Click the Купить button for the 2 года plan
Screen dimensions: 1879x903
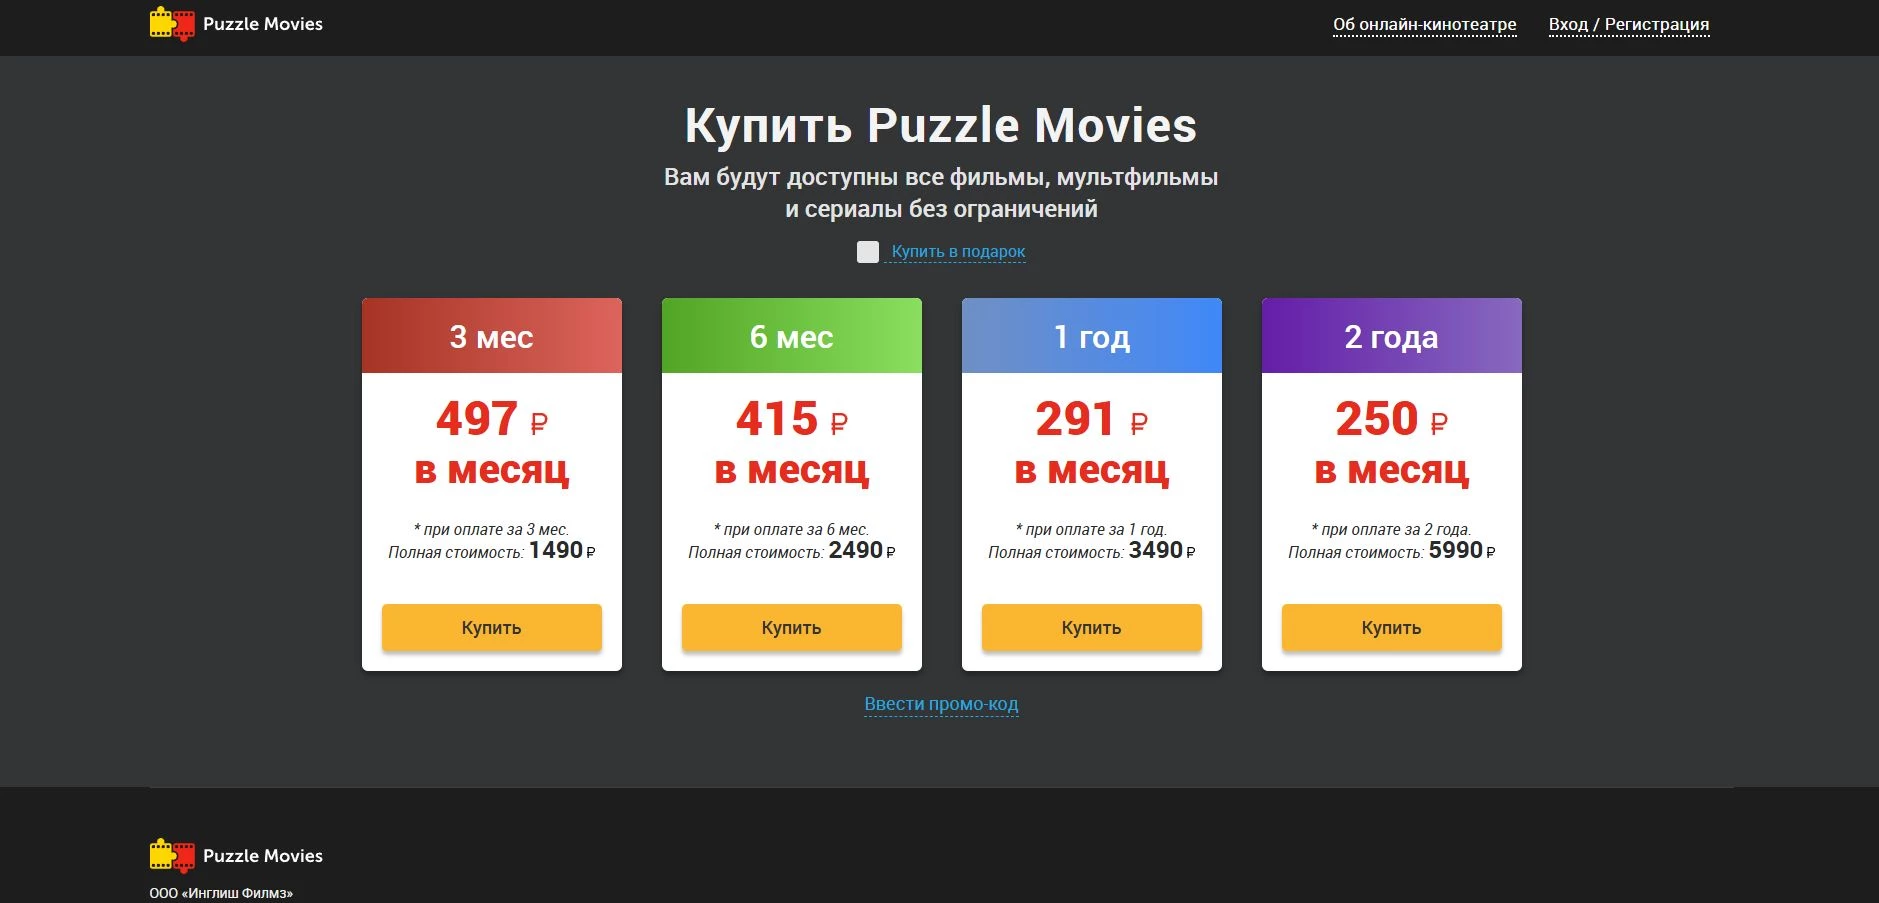1390,627
